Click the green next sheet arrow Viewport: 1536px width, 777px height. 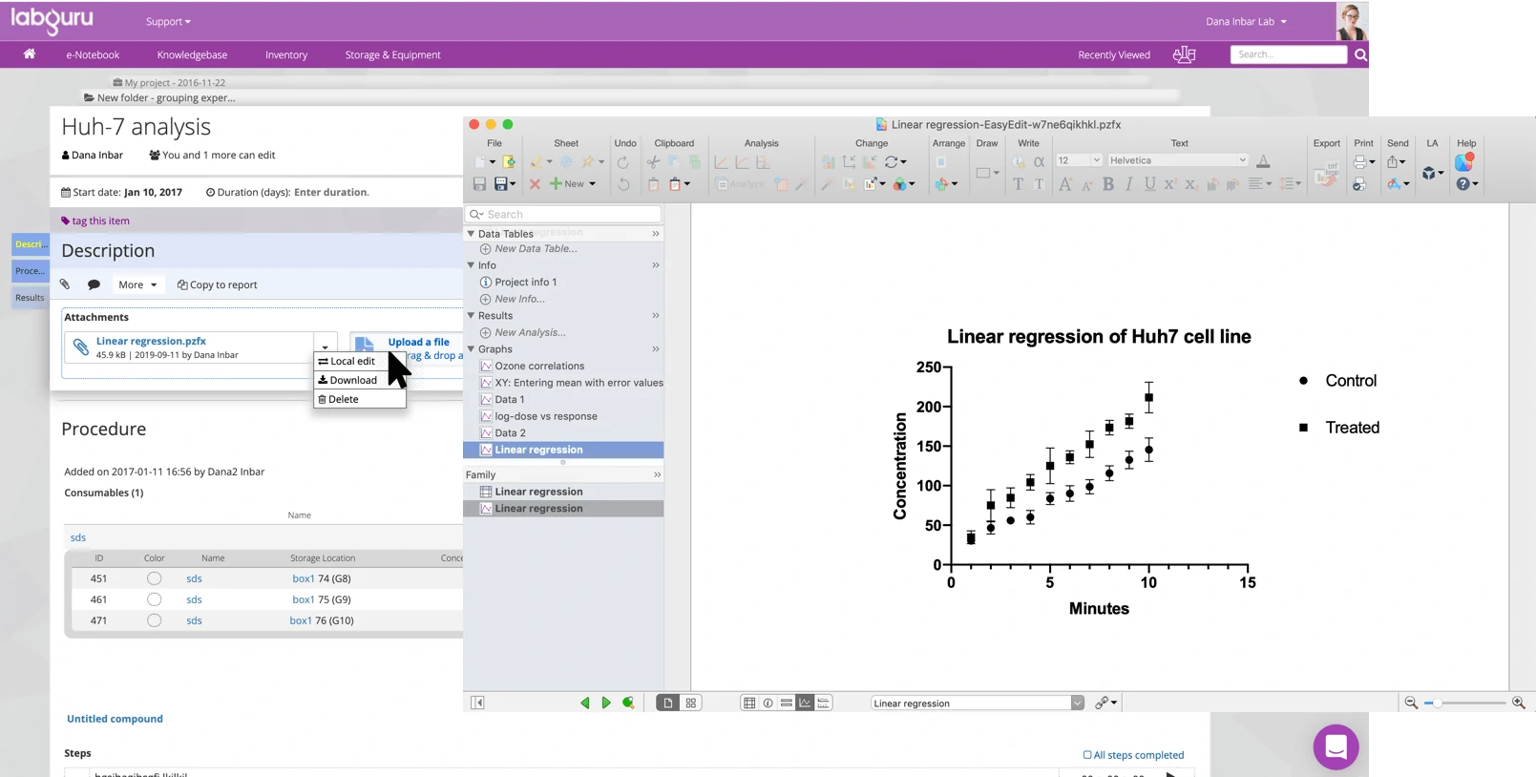click(606, 703)
